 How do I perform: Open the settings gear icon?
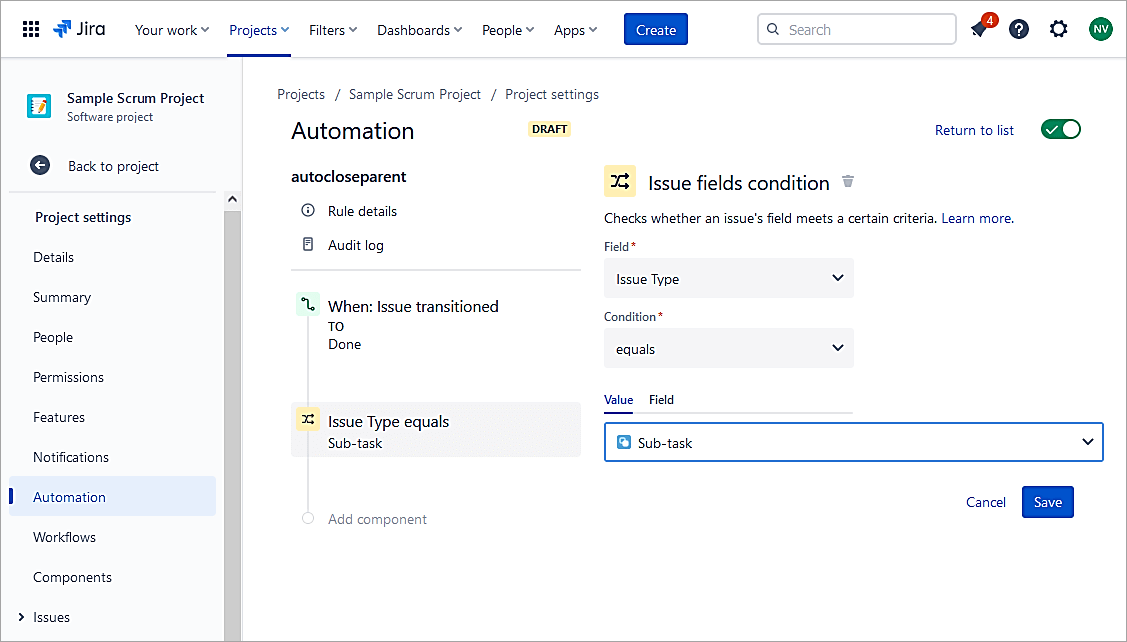pos(1059,29)
